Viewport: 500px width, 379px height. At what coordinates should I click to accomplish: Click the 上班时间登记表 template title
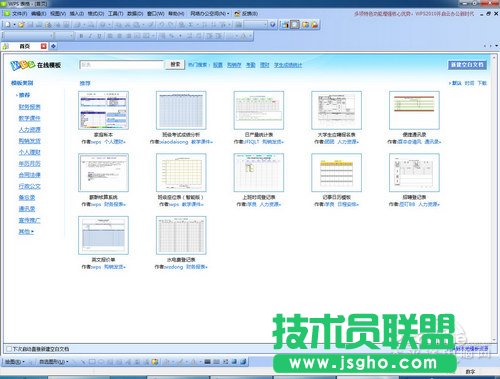(x=259, y=197)
